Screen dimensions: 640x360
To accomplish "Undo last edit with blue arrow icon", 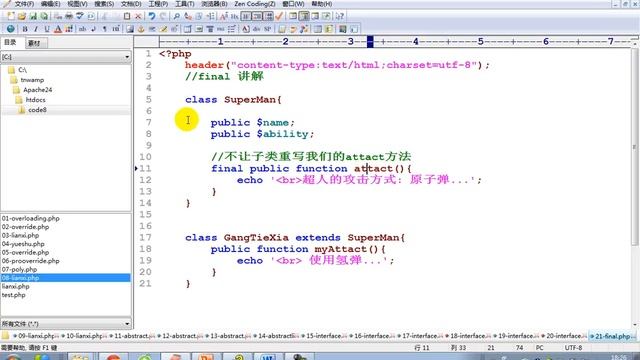I will click(152, 16).
